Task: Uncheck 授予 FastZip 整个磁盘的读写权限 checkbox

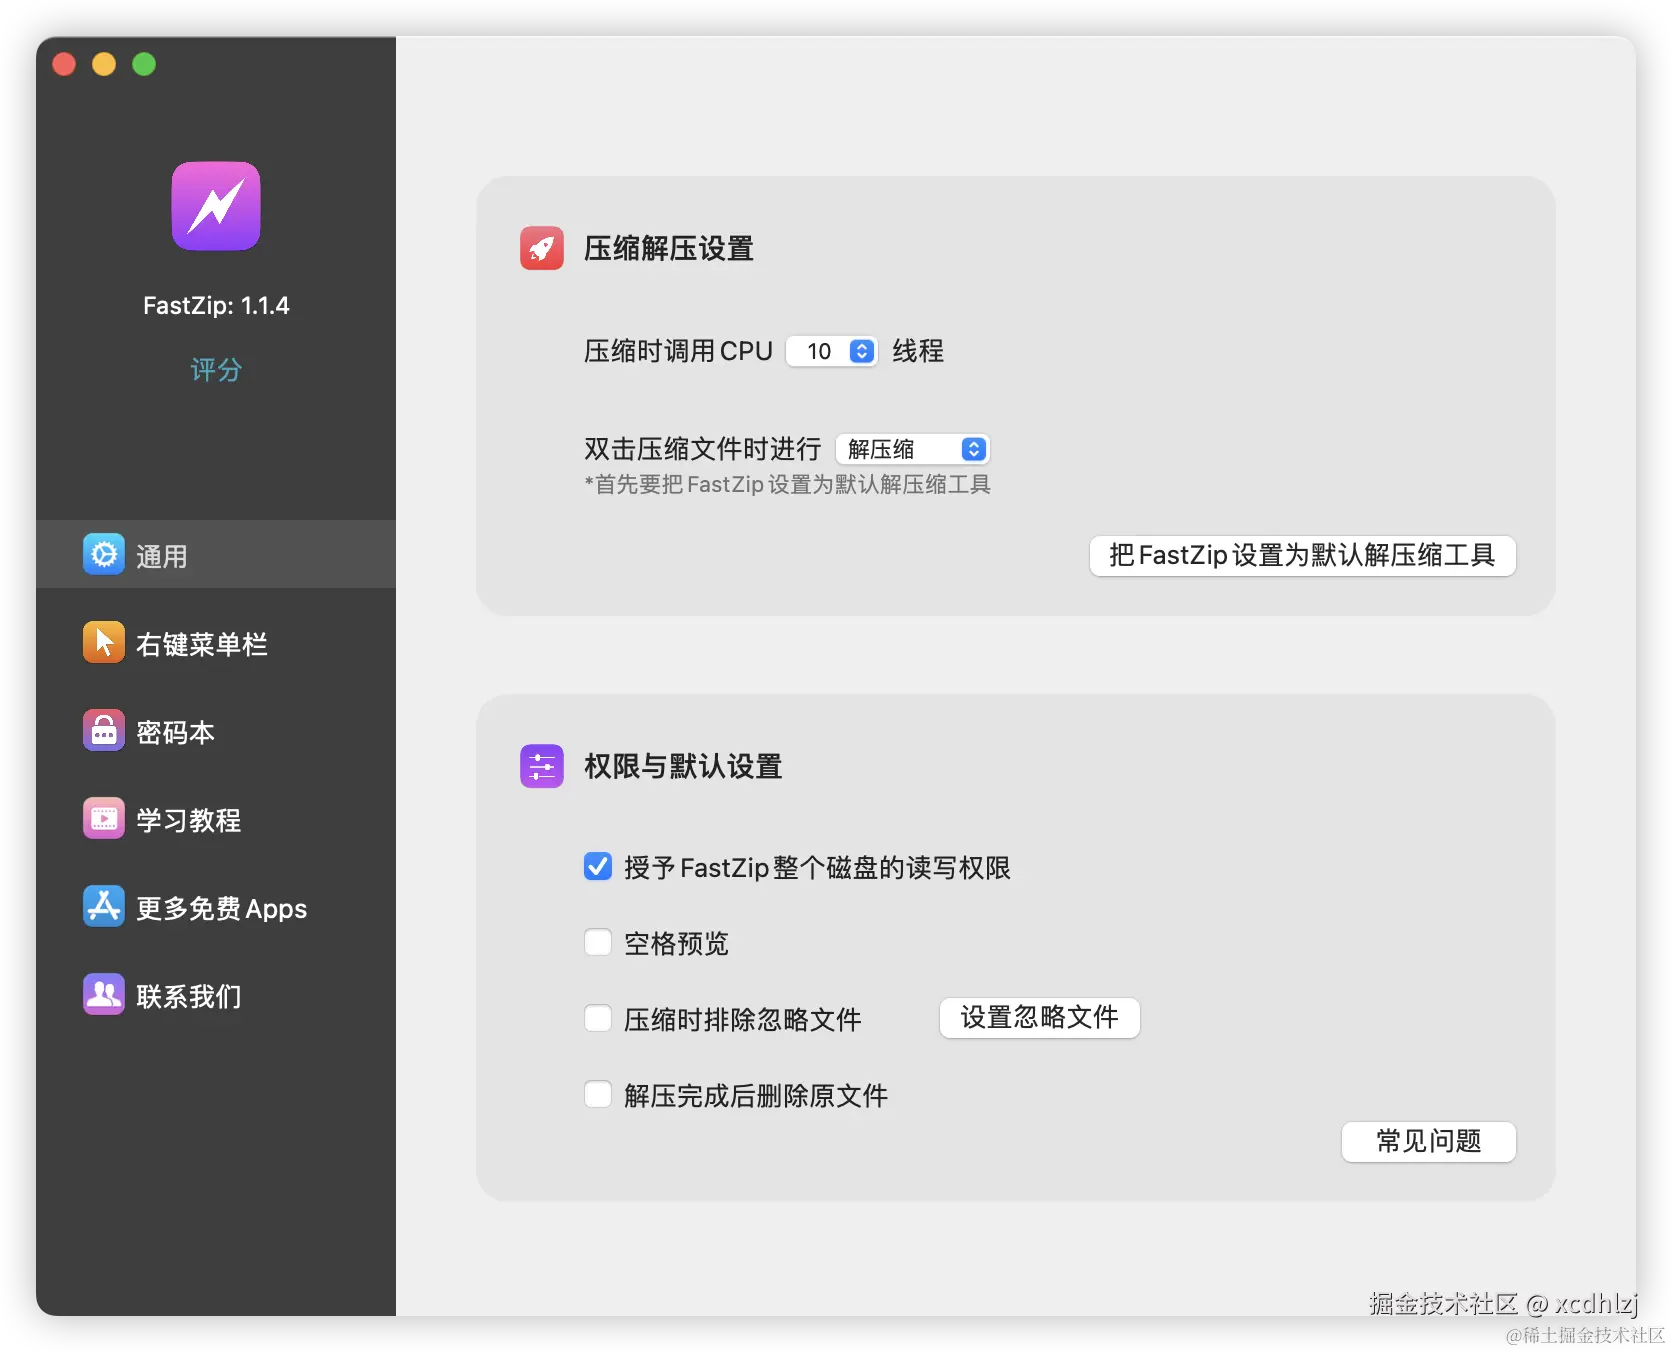Action: point(598,866)
